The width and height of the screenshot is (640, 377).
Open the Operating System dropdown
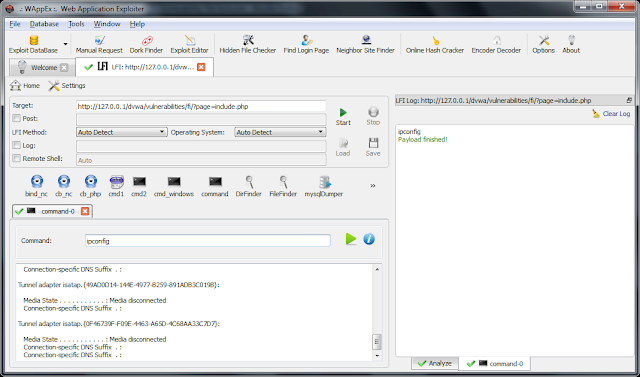[280, 132]
